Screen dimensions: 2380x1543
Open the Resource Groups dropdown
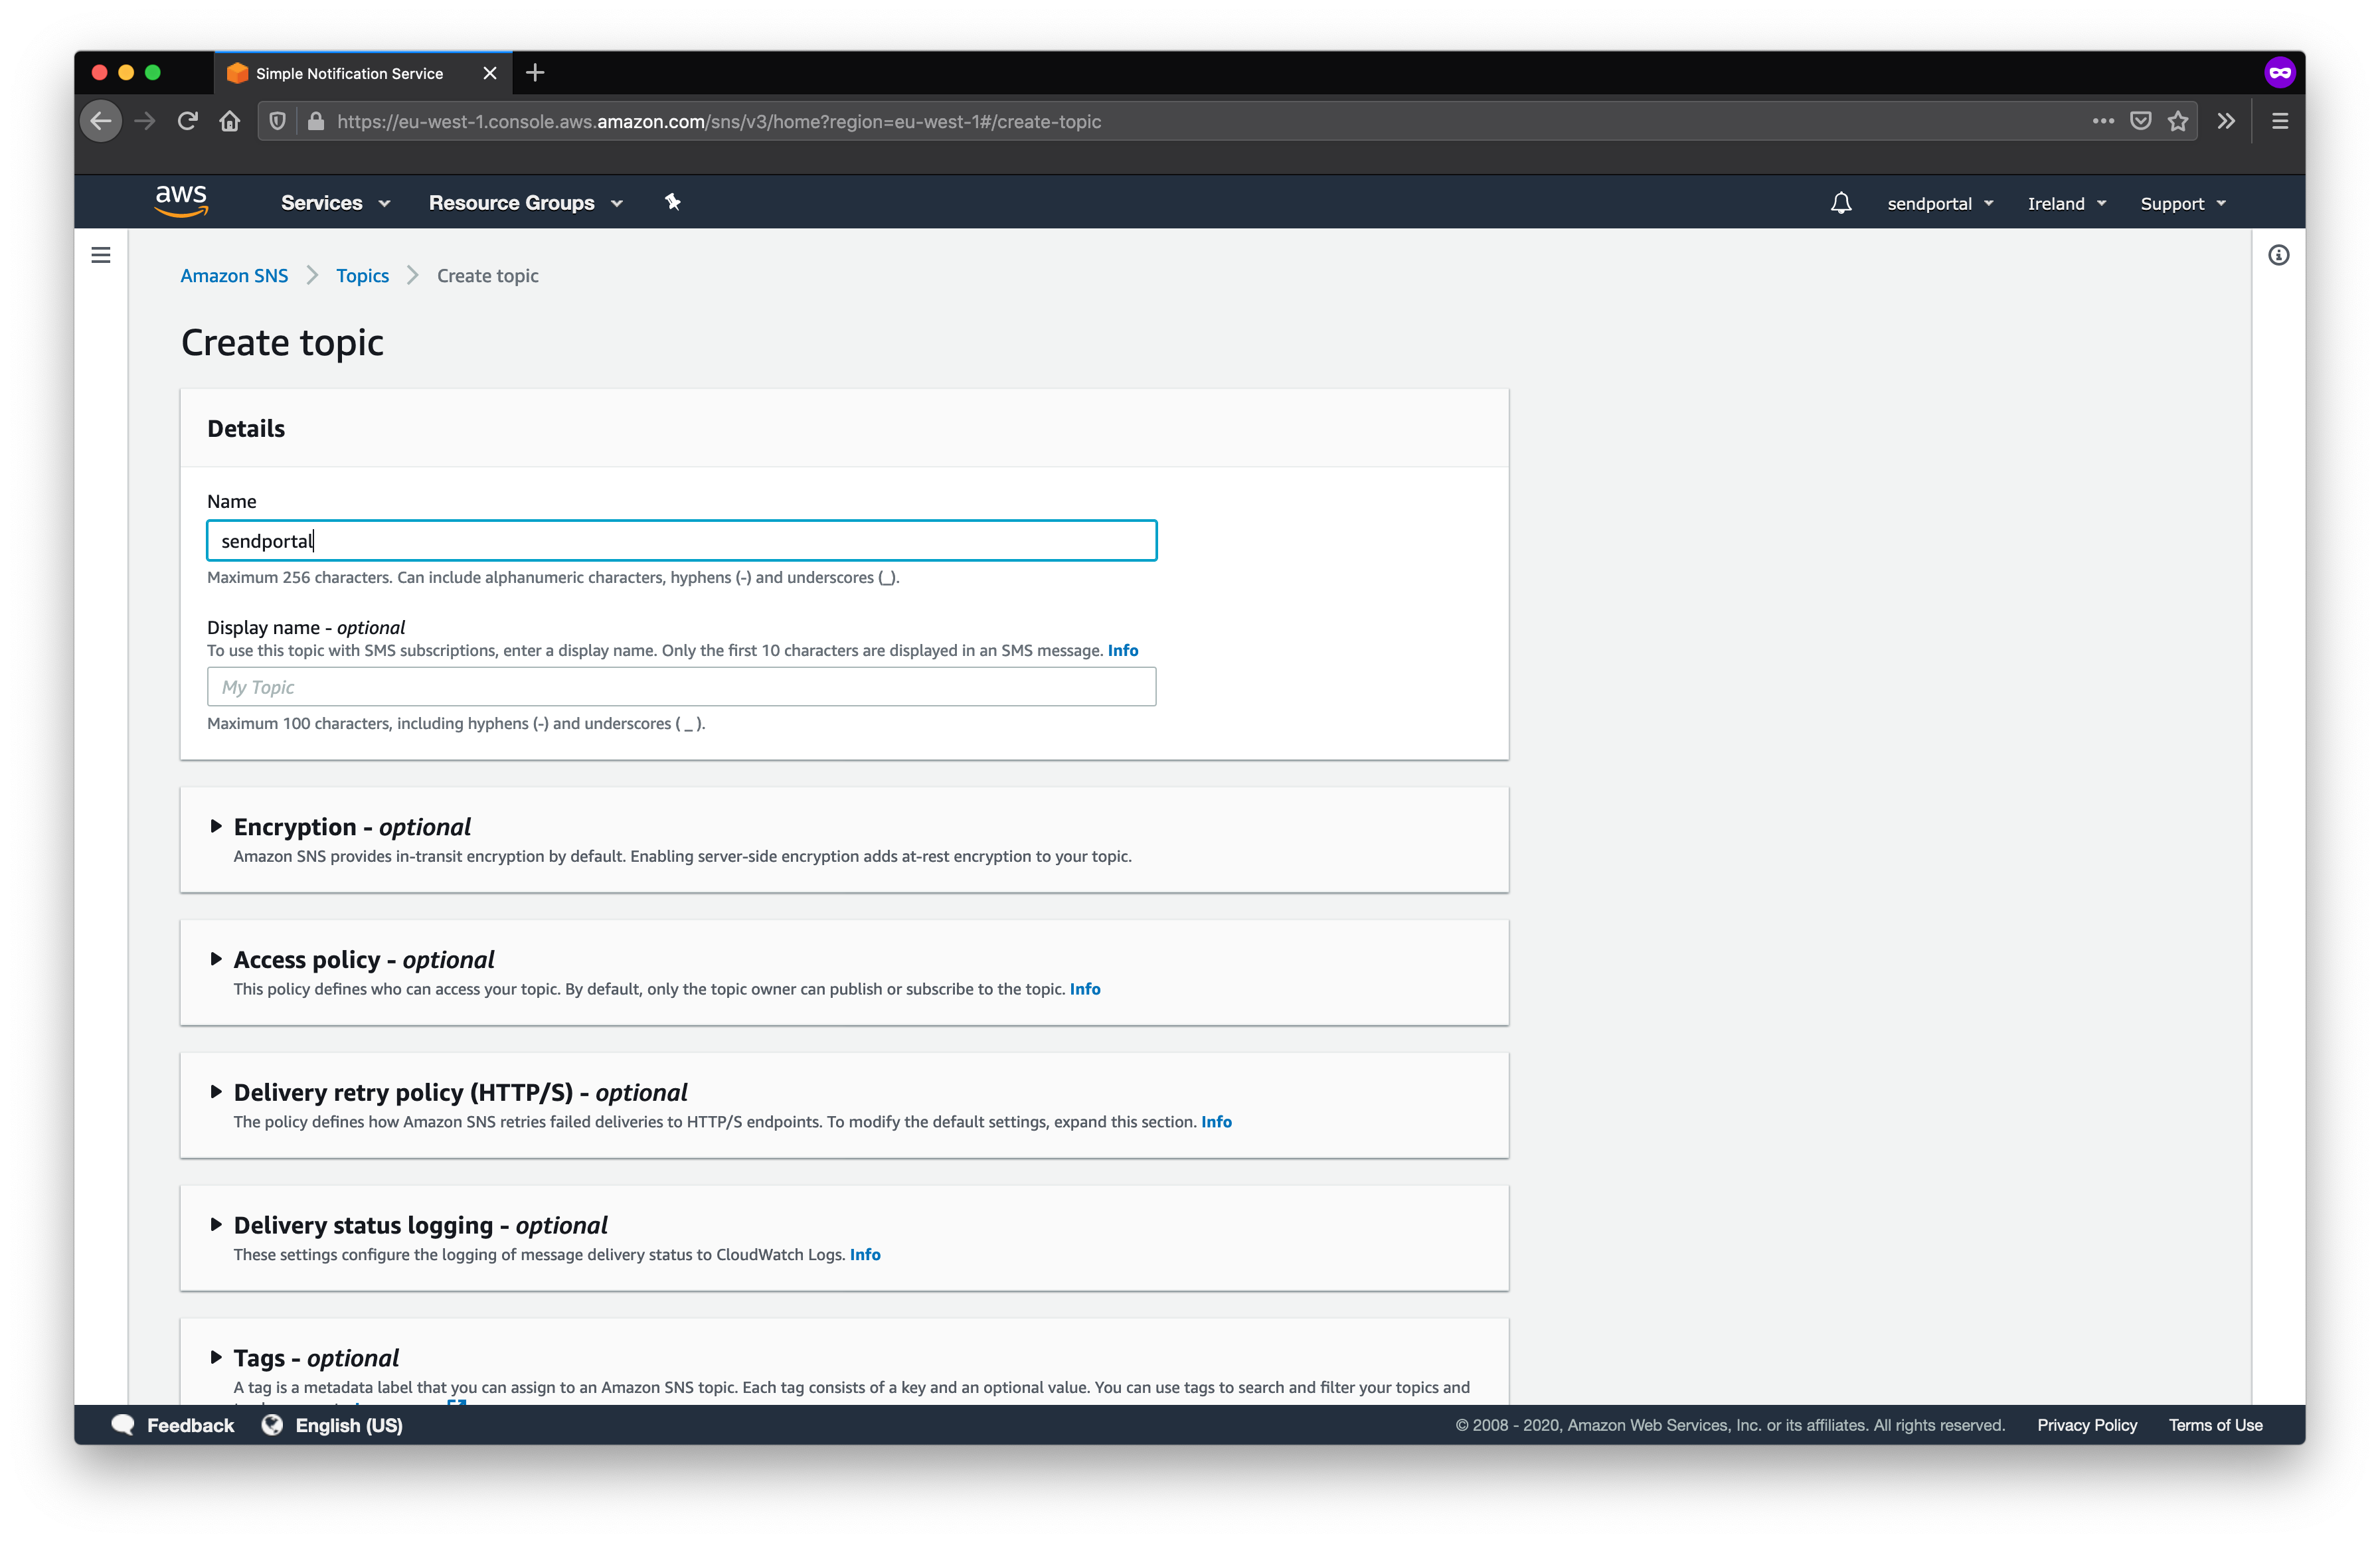tap(526, 202)
